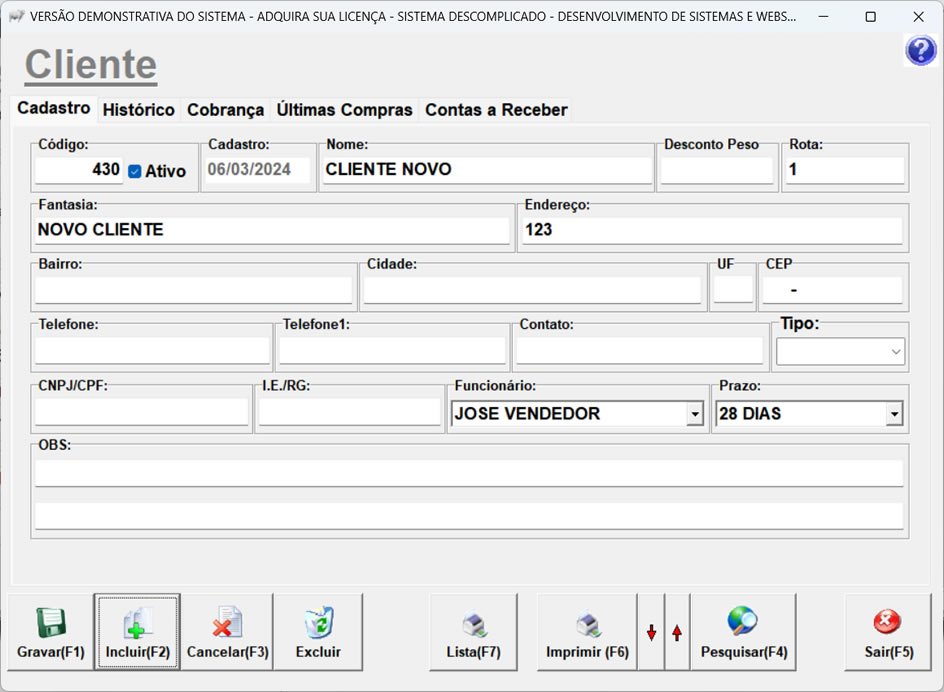Screen dimensions: 944x692
Task: Select the Contas a Receber tab
Action: pyautogui.click(x=496, y=110)
